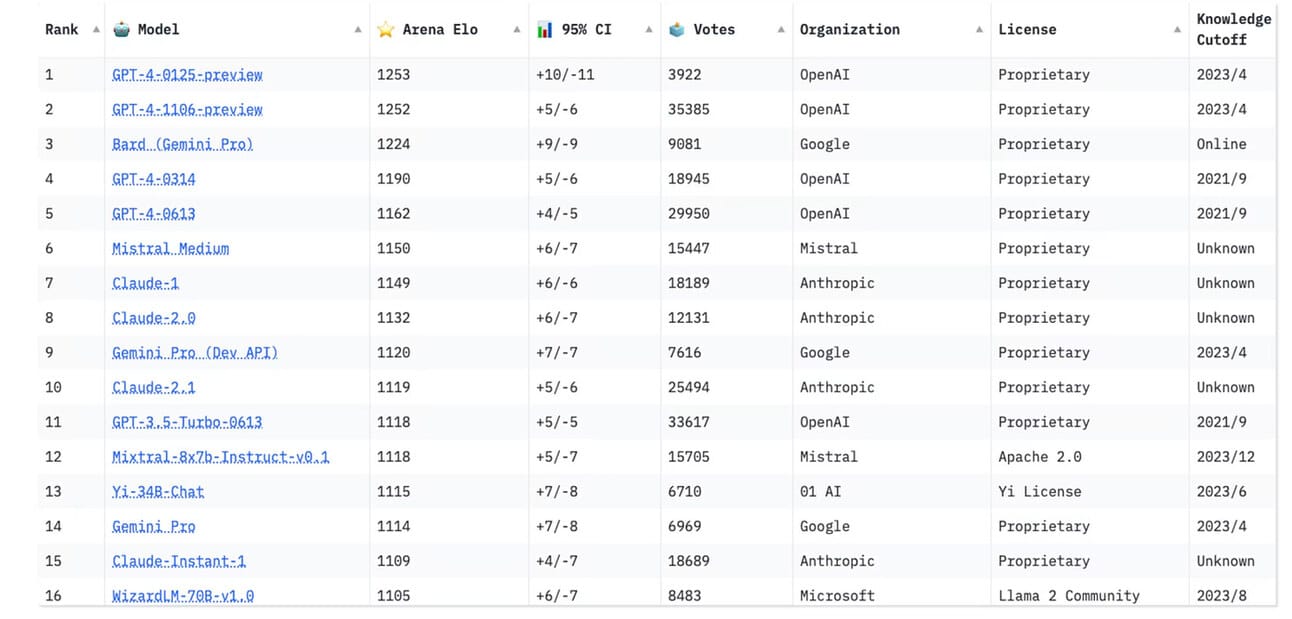Click Organization column sort arrow
Viewport: 1292px width, 619px height.
coord(979,30)
